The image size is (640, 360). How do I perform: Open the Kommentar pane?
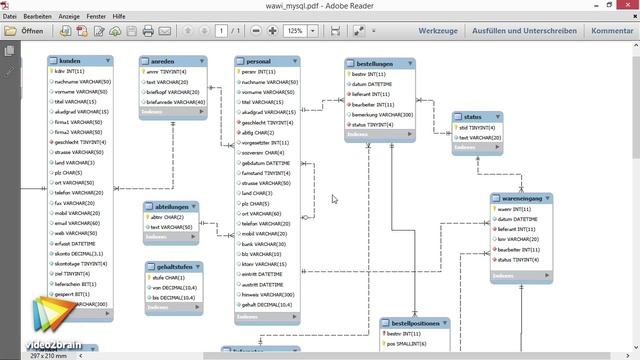pos(612,31)
